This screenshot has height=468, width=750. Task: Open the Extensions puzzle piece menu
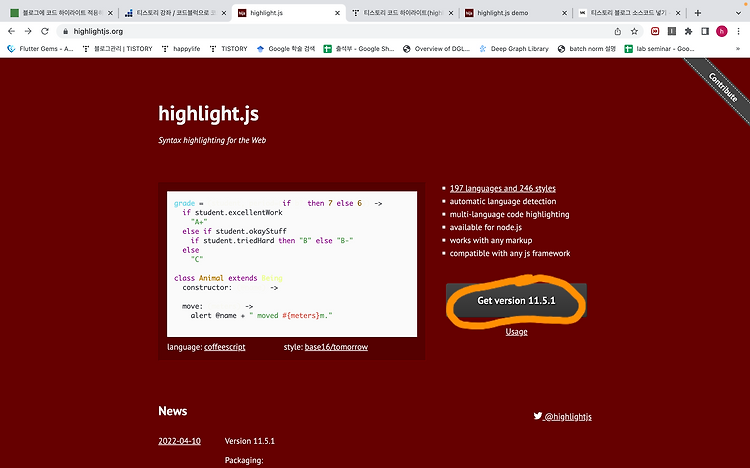pos(688,31)
